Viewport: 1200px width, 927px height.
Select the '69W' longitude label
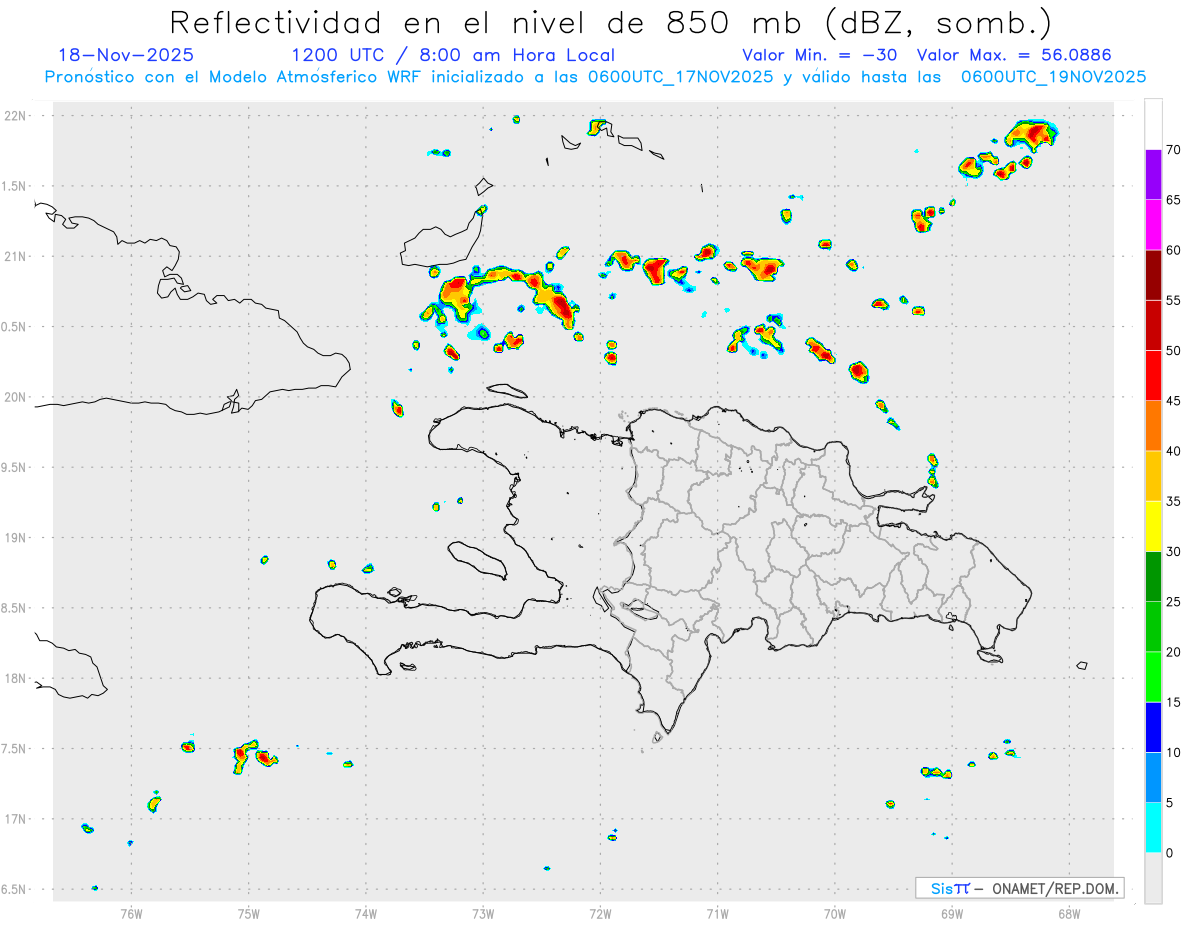click(x=952, y=912)
